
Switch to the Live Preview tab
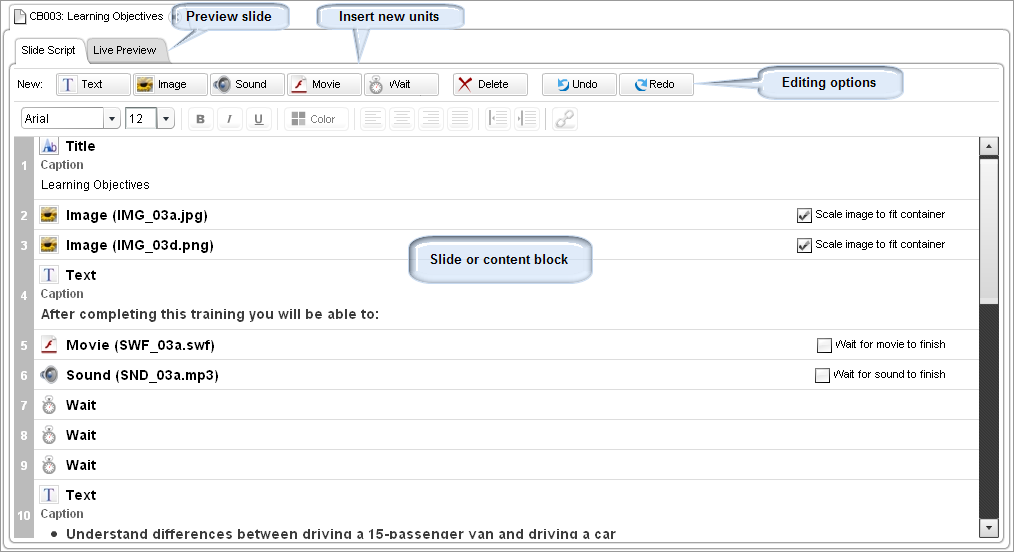coord(124,50)
